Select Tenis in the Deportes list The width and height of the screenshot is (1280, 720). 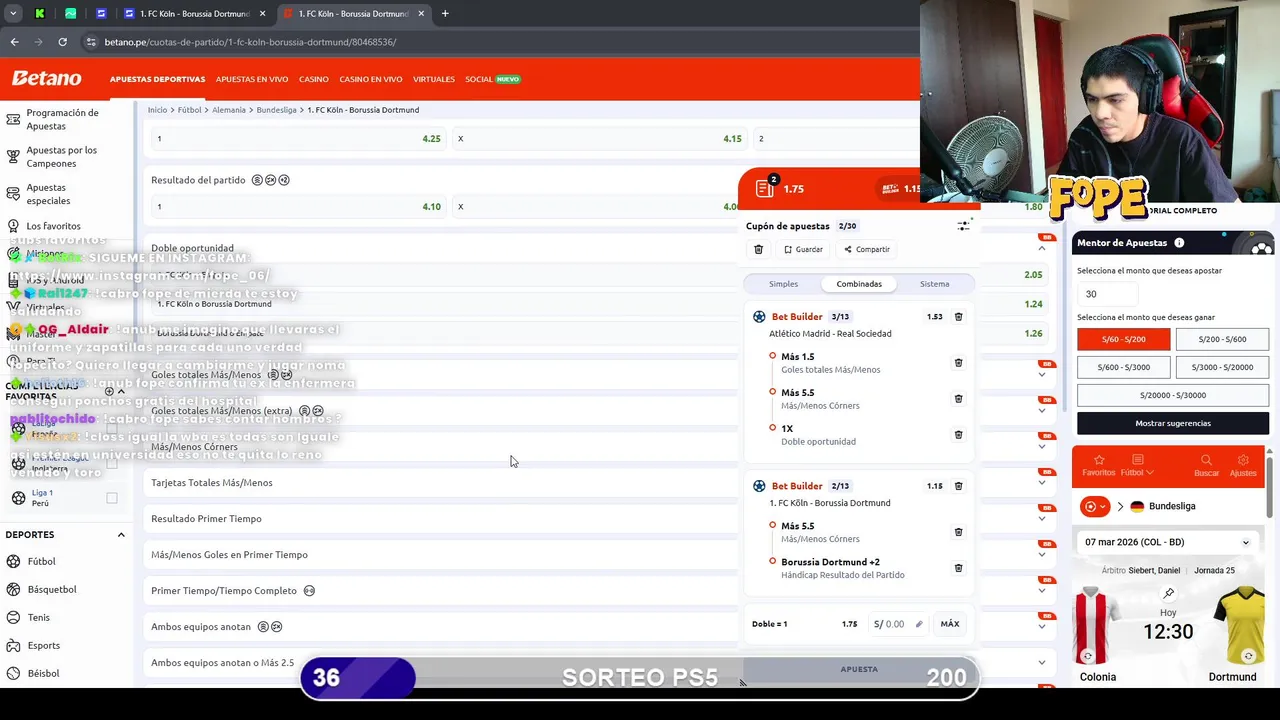coord(38,617)
